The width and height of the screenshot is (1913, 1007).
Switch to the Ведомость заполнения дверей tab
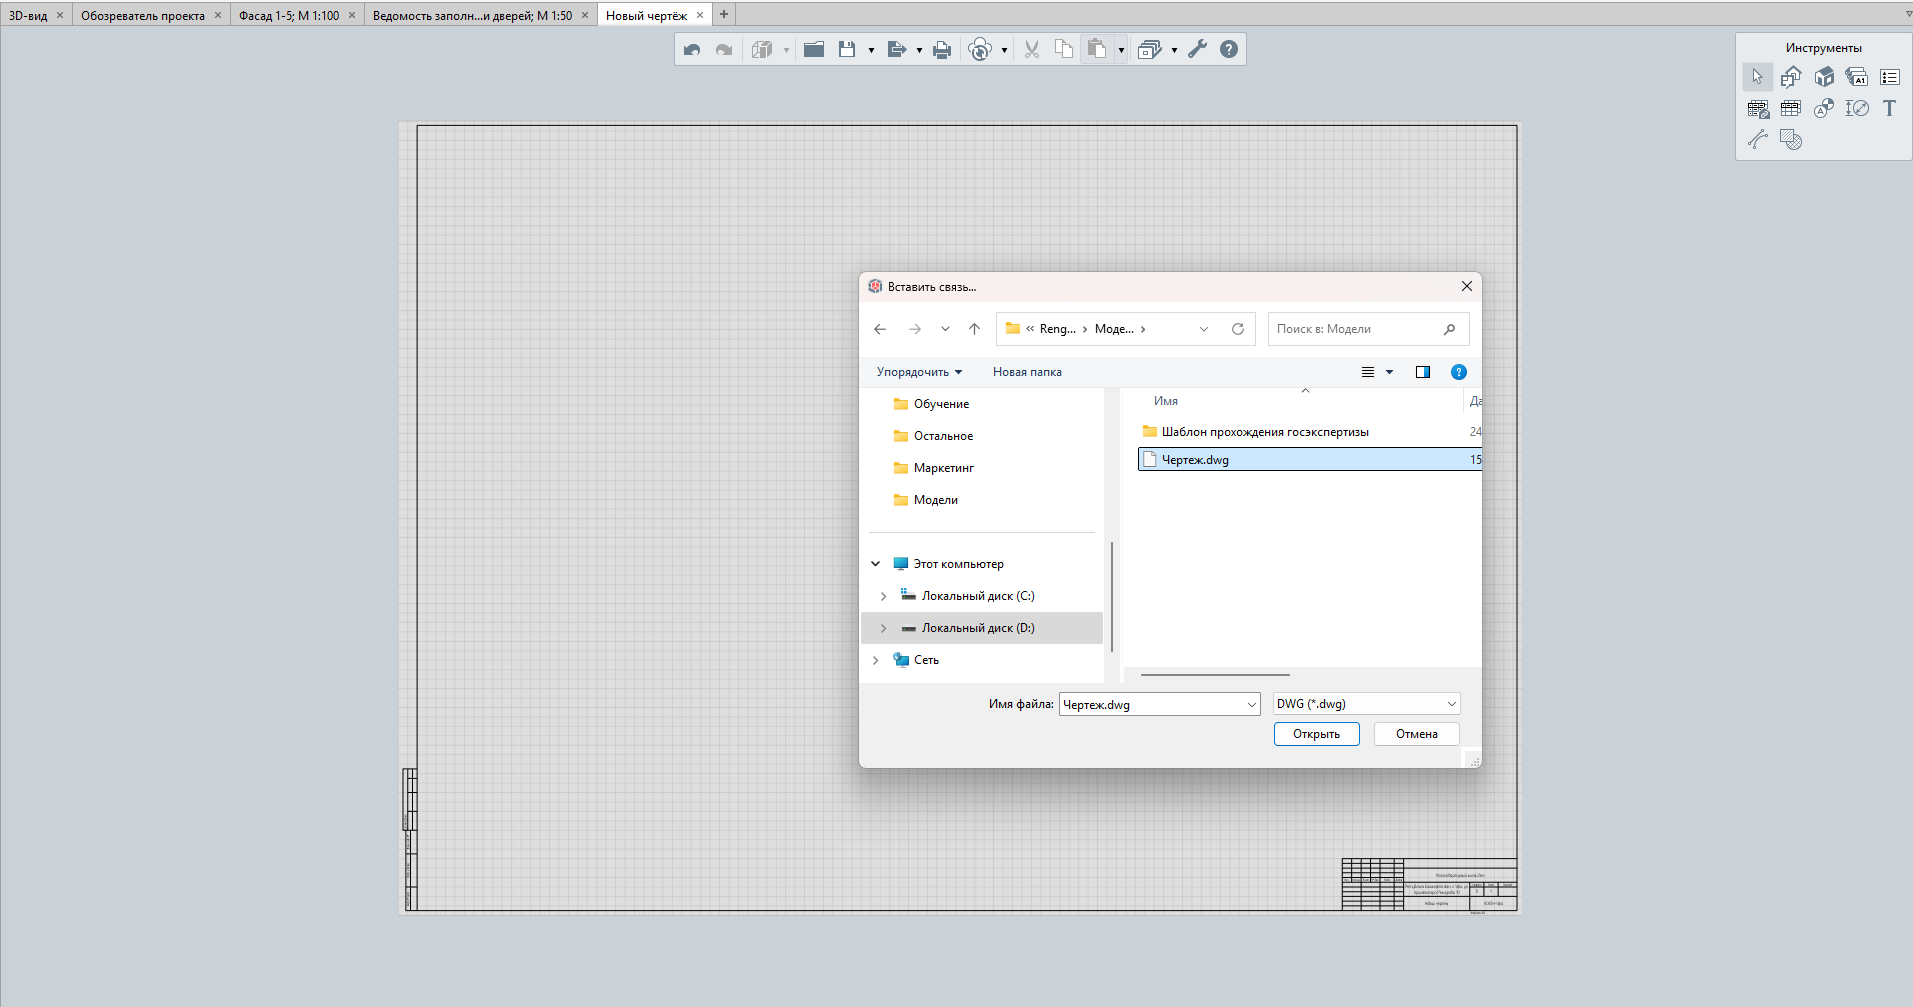click(x=473, y=15)
